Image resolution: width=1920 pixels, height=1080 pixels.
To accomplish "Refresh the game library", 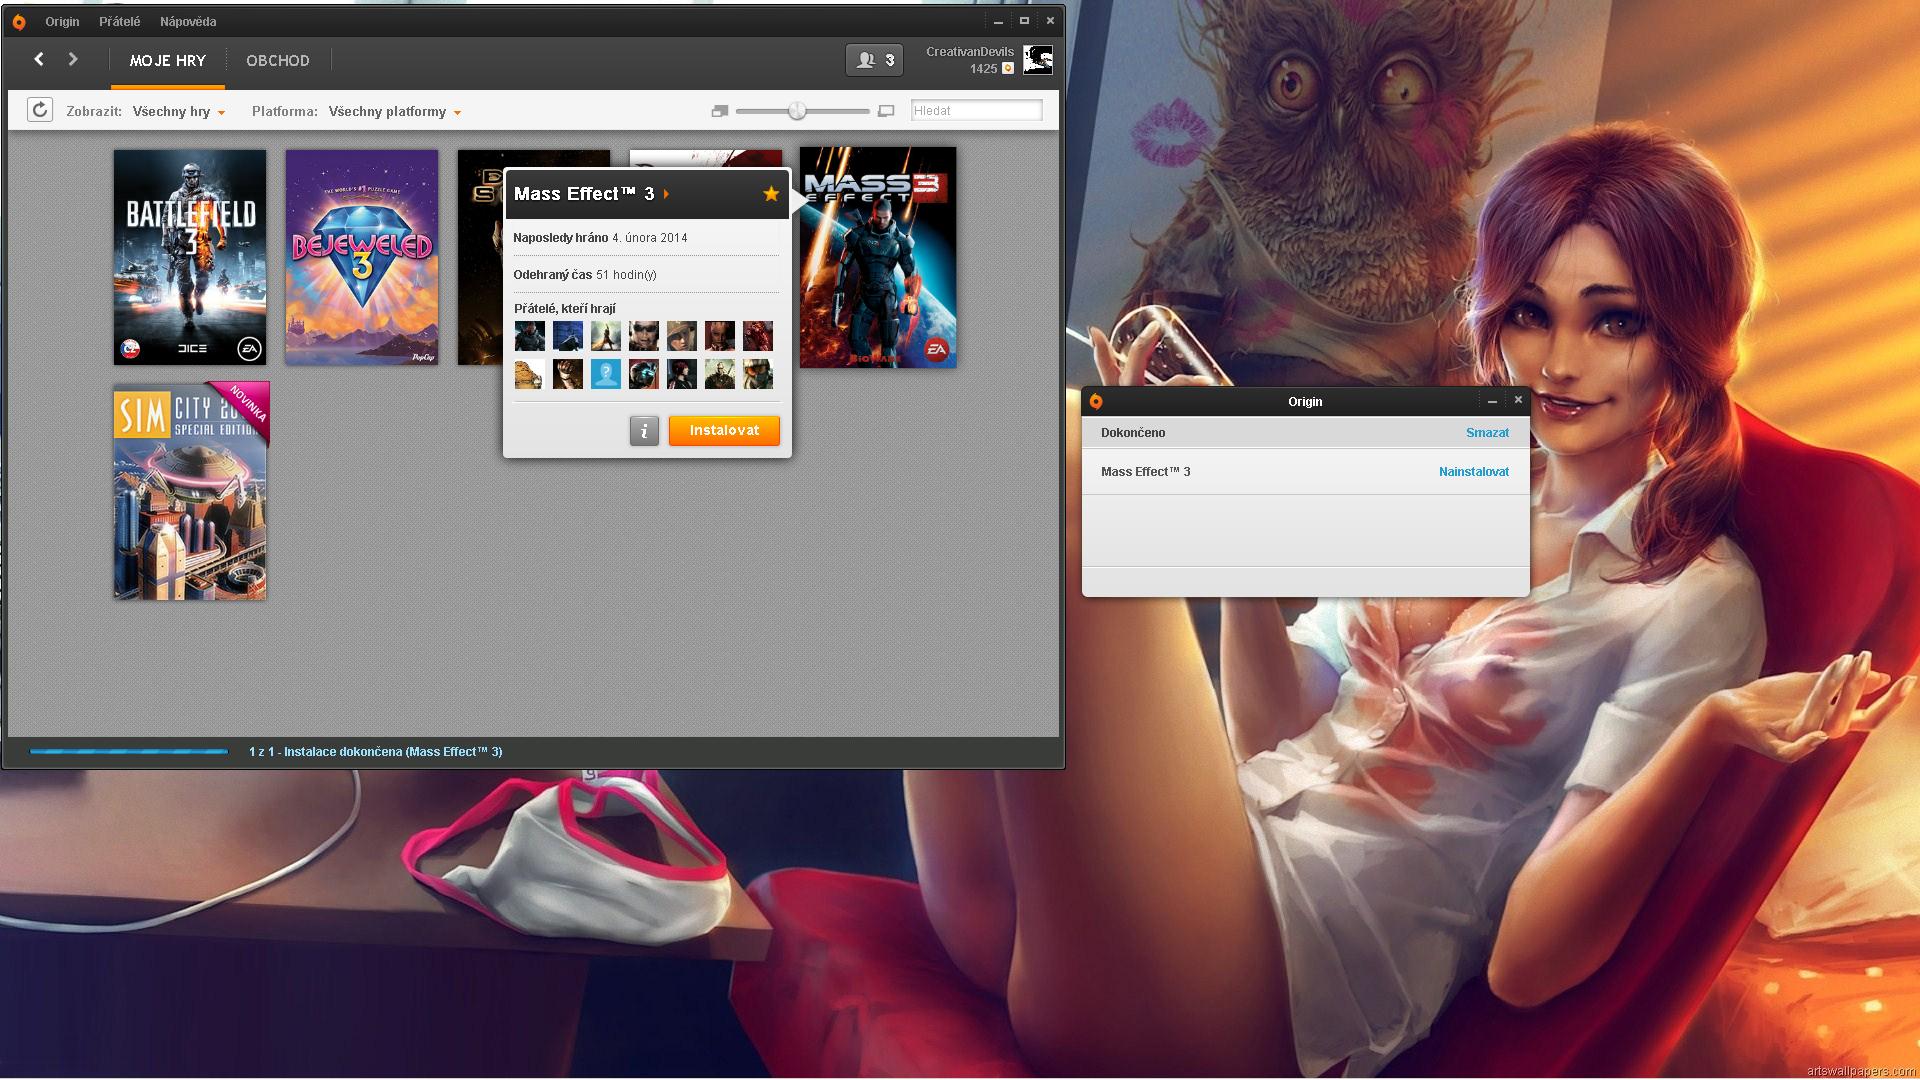I will tap(39, 110).
